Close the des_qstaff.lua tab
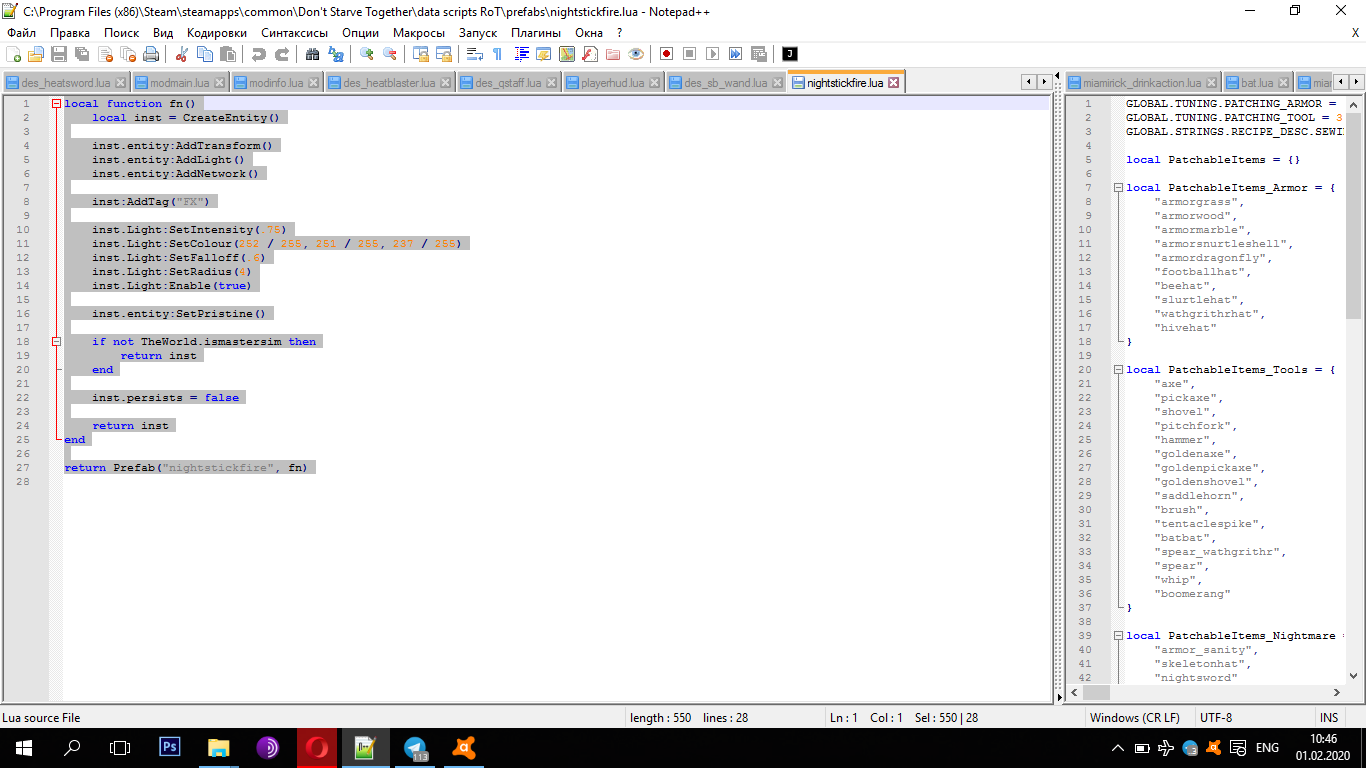Viewport: 1366px width, 768px height. pos(552,83)
